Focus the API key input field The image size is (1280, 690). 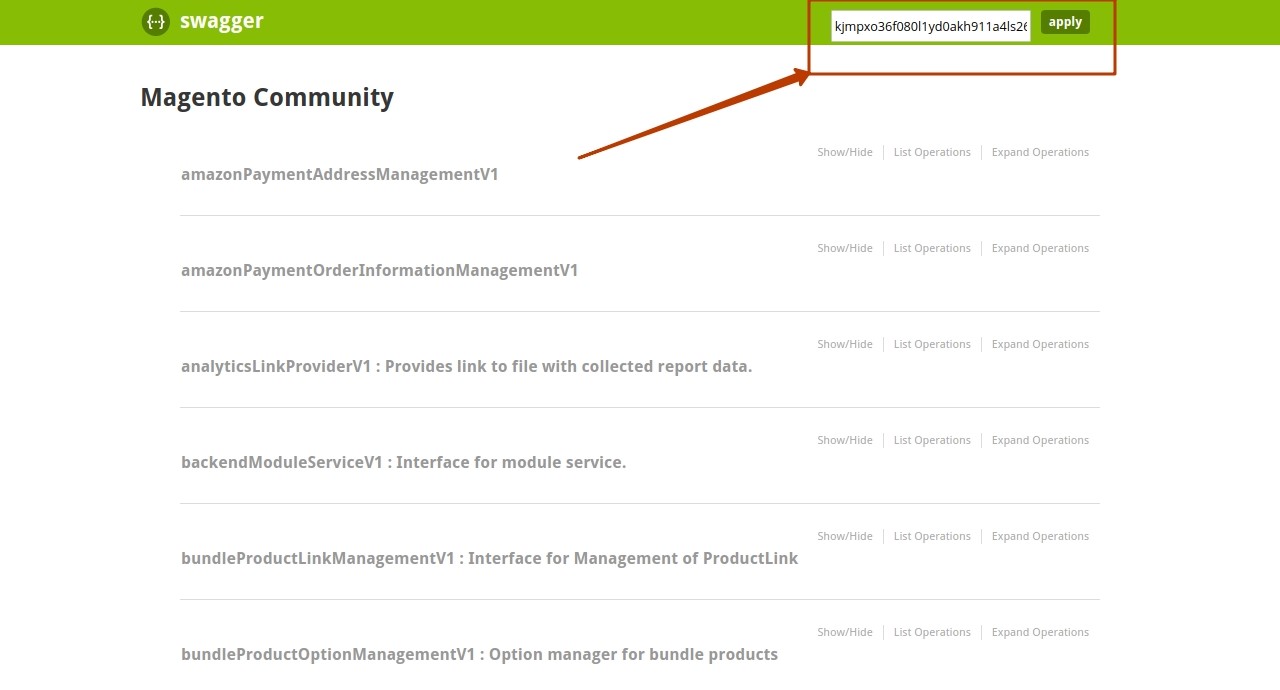tap(930, 26)
